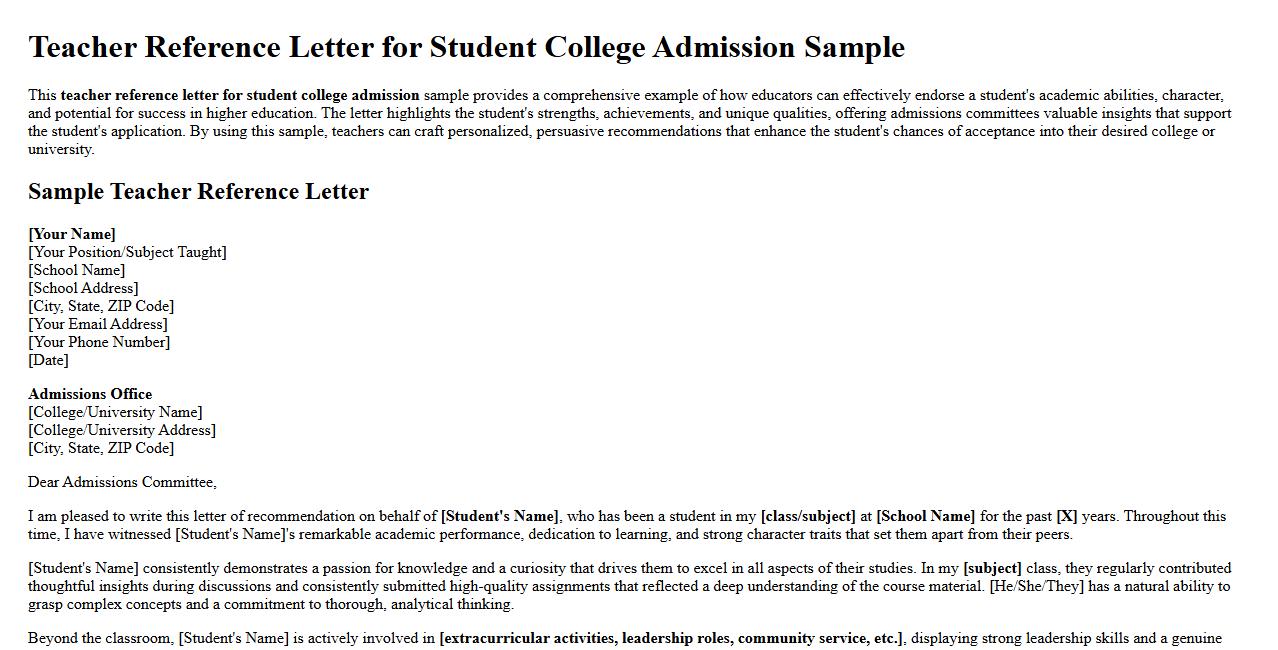The image size is (1278, 650).
Task: Click the bold '[subject]' placeholder in second paragraph
Action: point(992,568)
